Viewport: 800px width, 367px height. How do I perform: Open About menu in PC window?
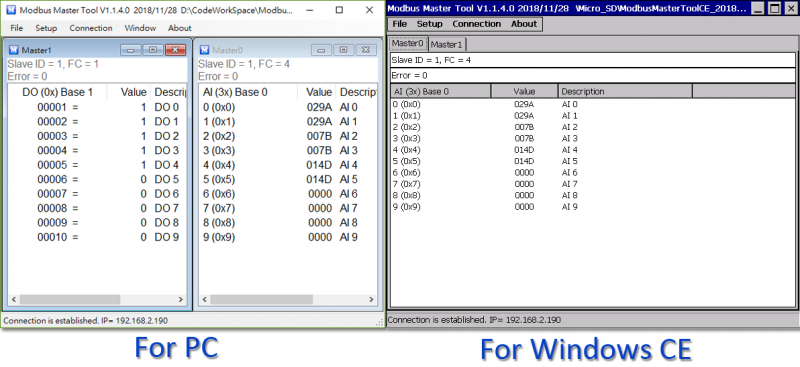tap(180, 28)
